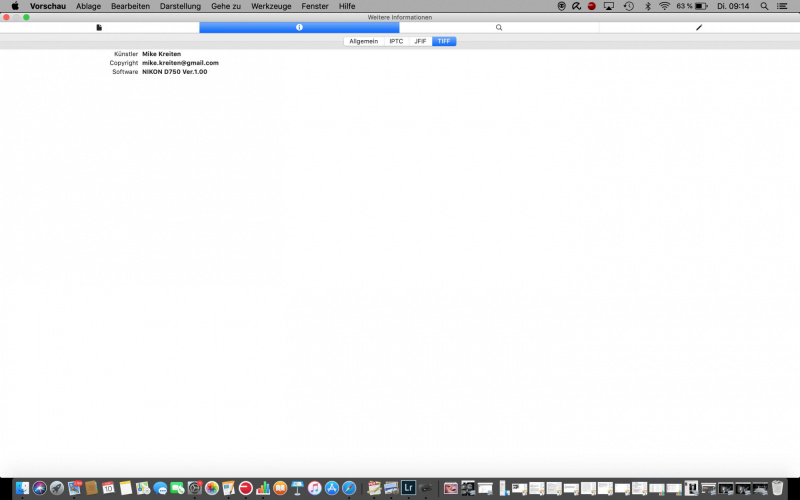Click the Künstler label
This screenshot has height=500, width=800.
pos(126,54)
